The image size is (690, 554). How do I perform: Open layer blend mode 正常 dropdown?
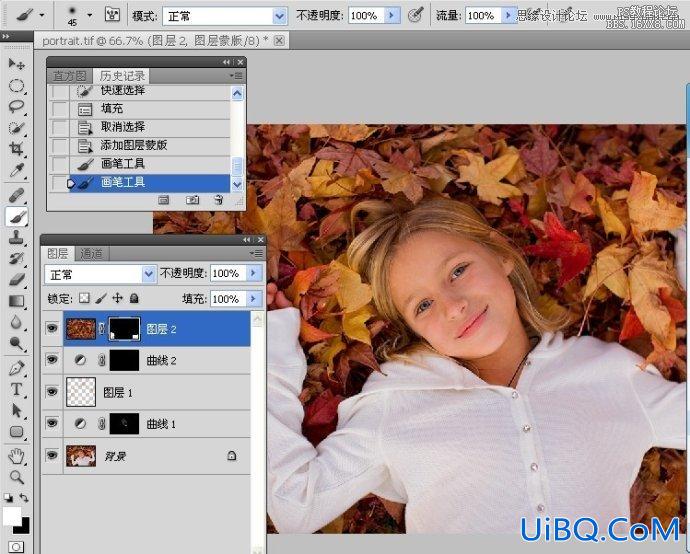pos(149,274)
